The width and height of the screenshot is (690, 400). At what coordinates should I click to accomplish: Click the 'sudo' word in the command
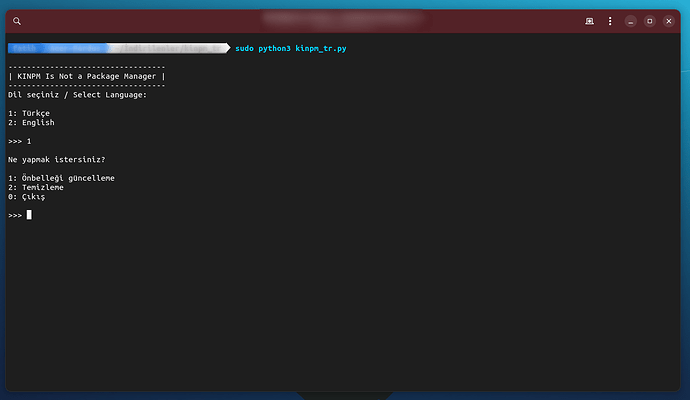coord(245,48)
